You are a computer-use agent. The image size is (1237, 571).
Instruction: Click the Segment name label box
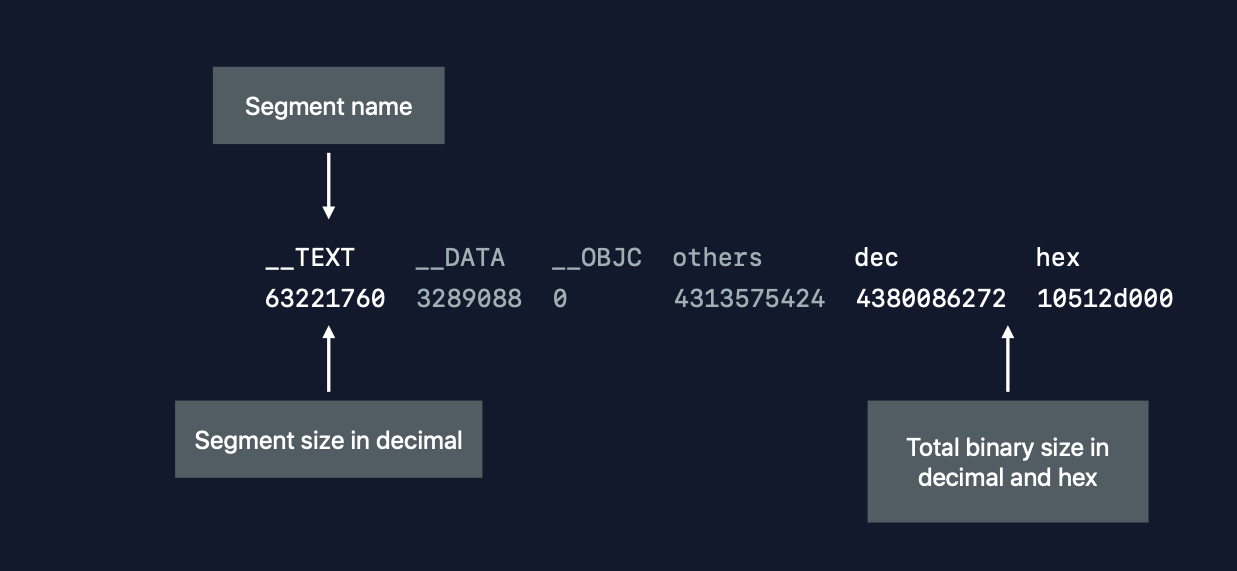(328, 105)
